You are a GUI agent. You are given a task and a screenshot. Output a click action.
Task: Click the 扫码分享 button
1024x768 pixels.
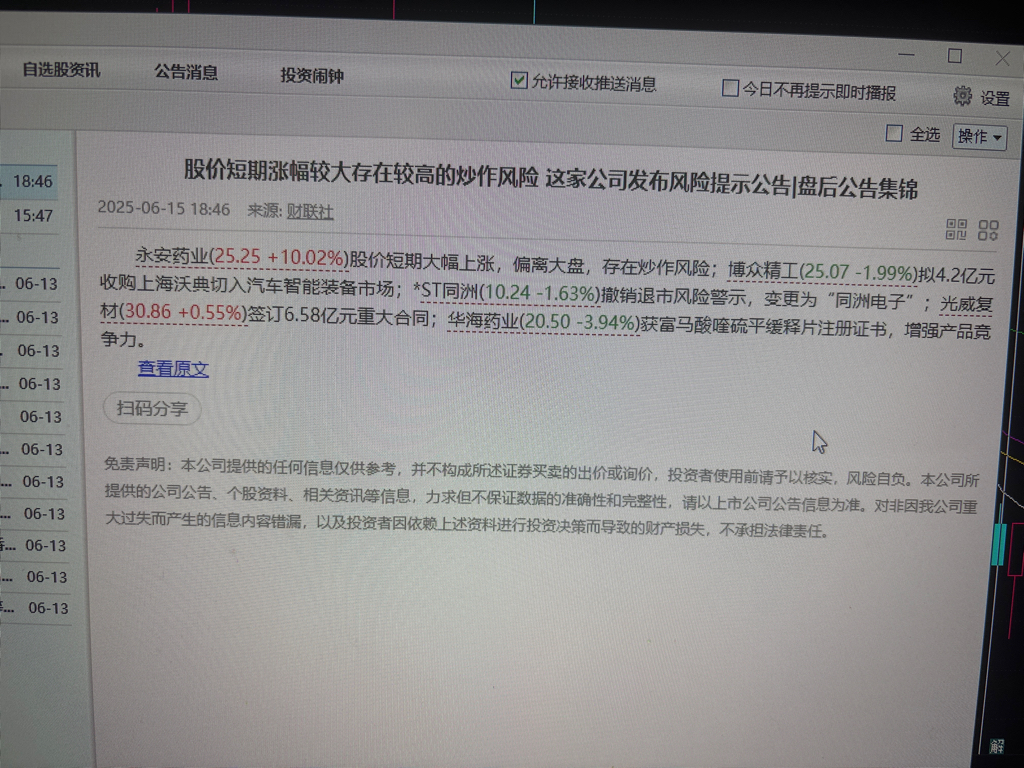[x=152, y=409]
